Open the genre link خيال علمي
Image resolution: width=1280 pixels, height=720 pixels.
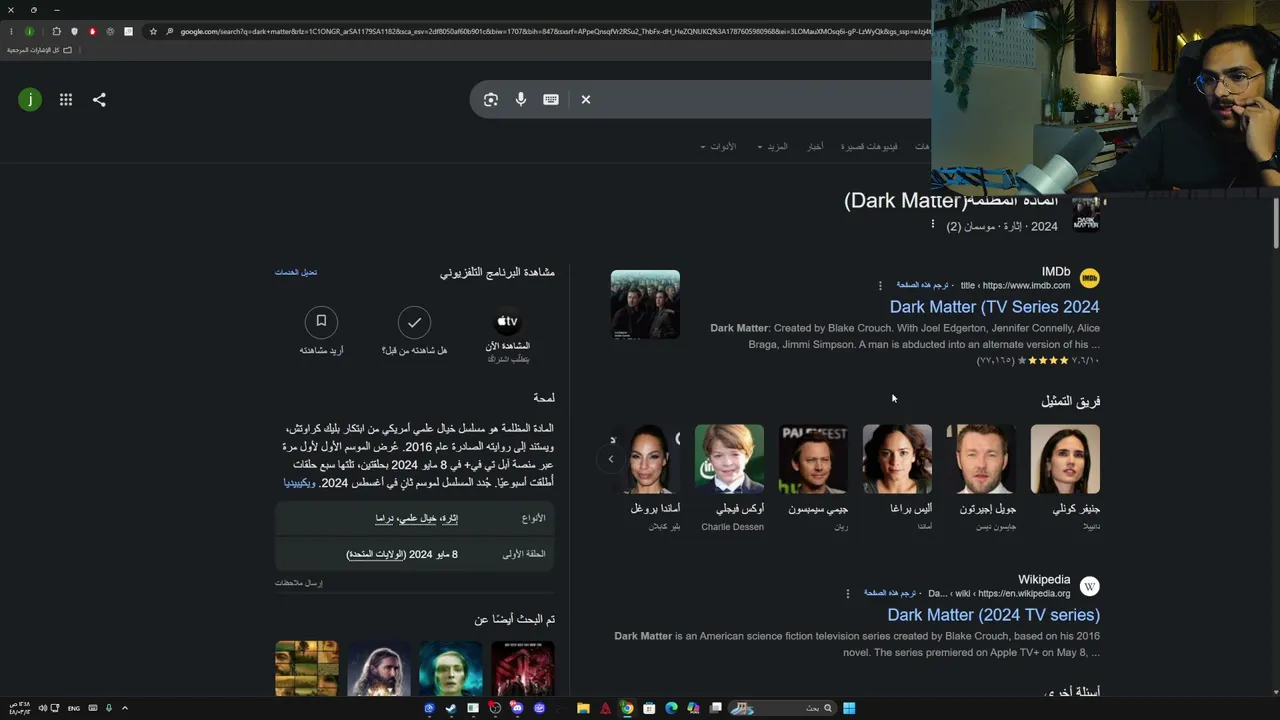(x=417, y=519)
